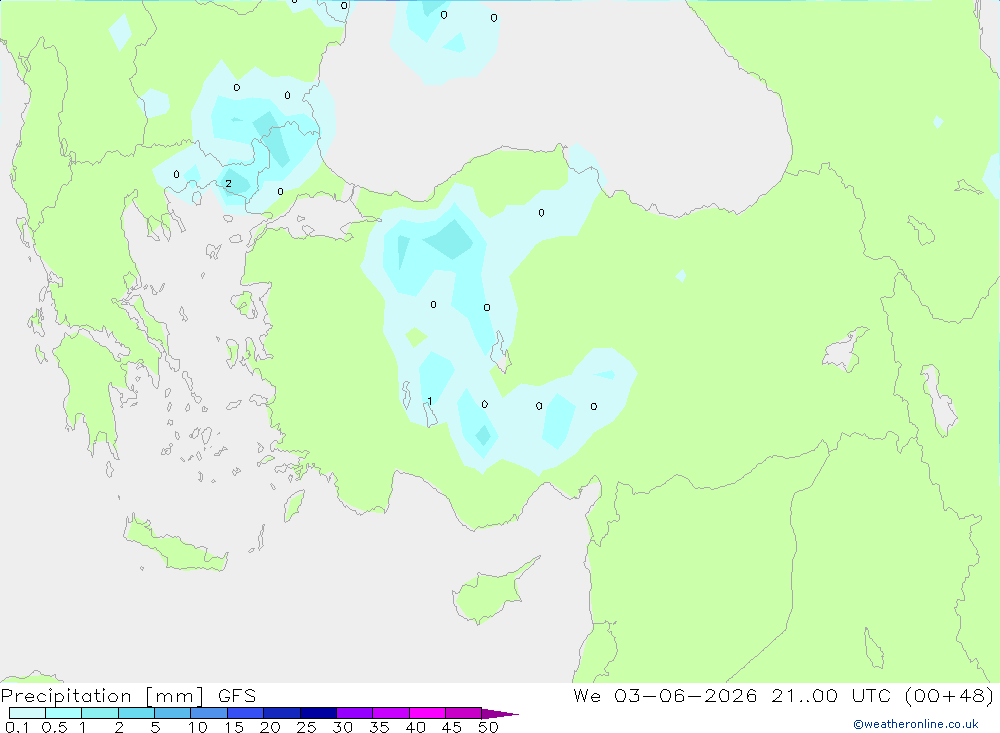Click the "21..00 UTC" time text
1000x733 pixels.
(832, 695)
